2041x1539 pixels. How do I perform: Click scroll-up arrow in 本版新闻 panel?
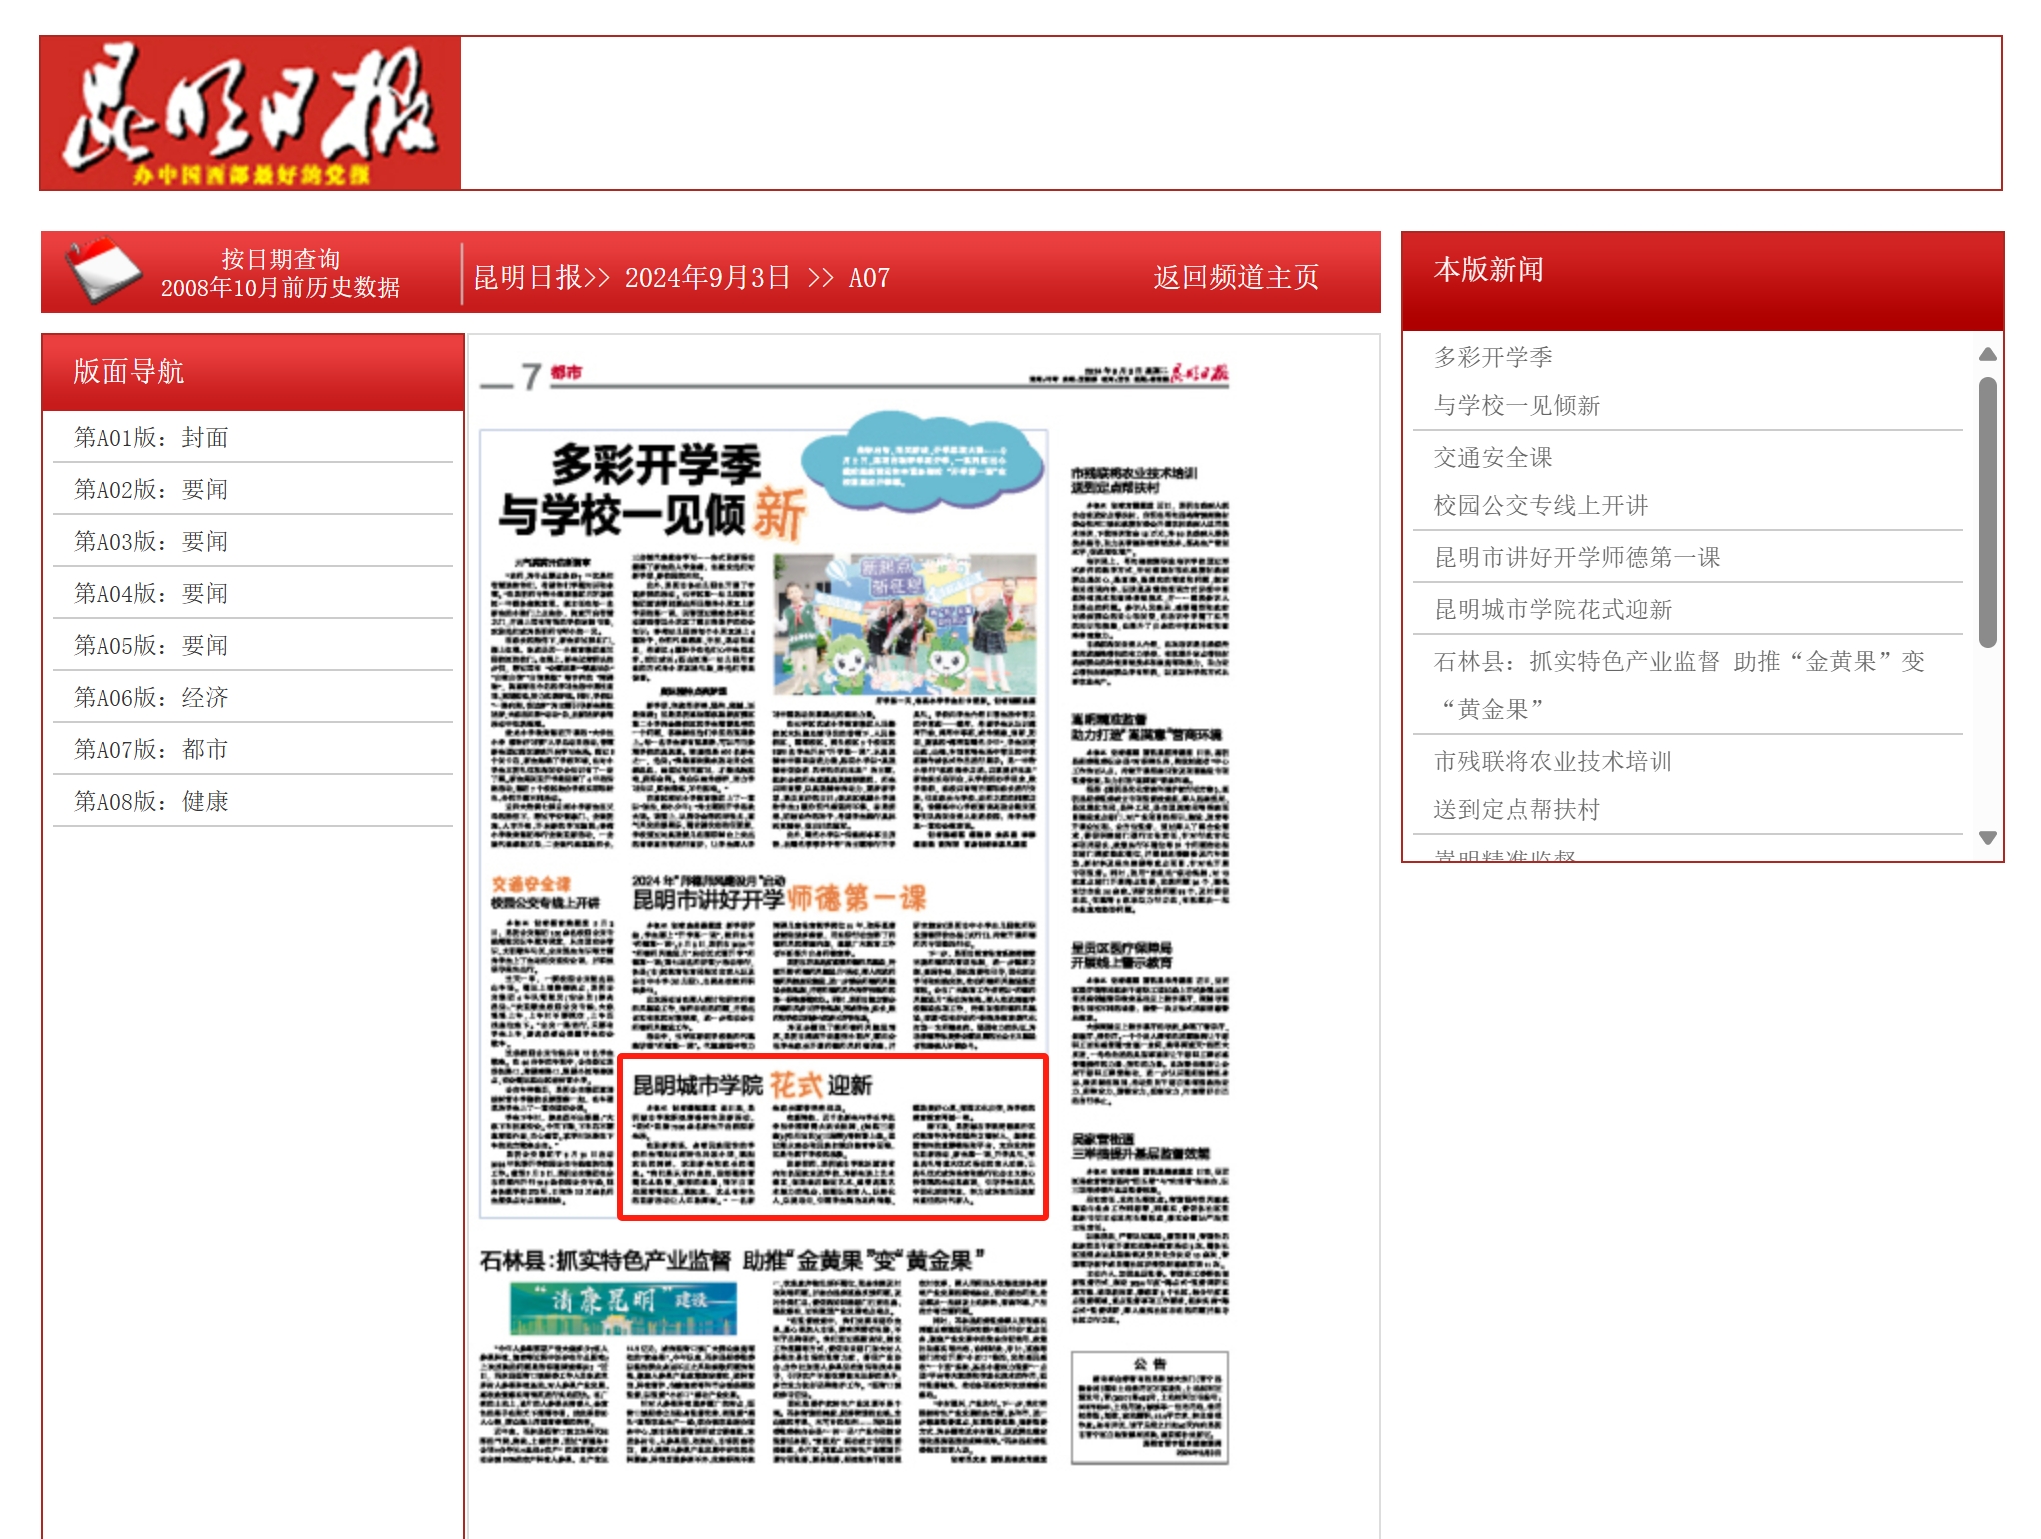point(1988,354)
